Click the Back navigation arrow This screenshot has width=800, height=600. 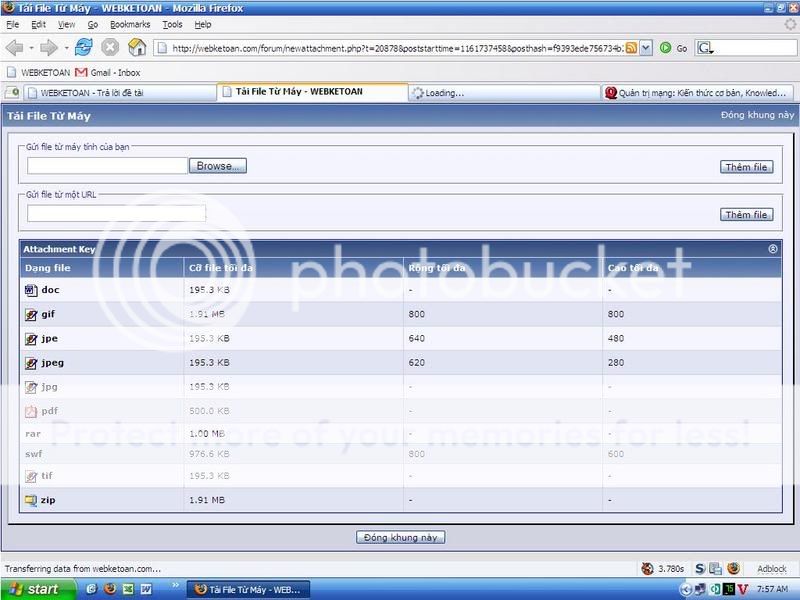tap(14, 47)
